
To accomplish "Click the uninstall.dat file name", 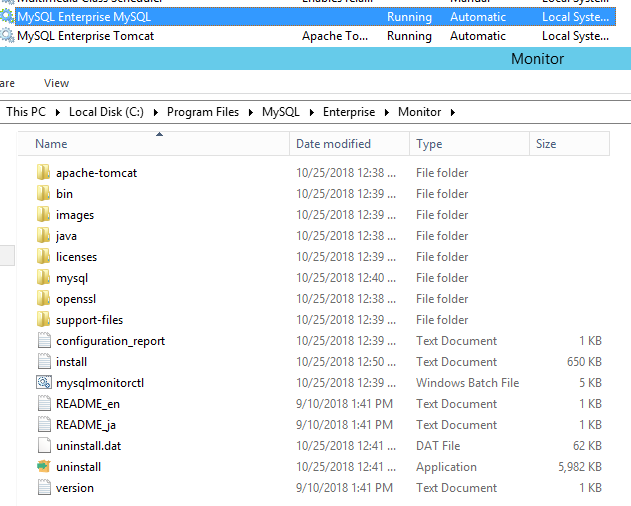I will (89, 446).
